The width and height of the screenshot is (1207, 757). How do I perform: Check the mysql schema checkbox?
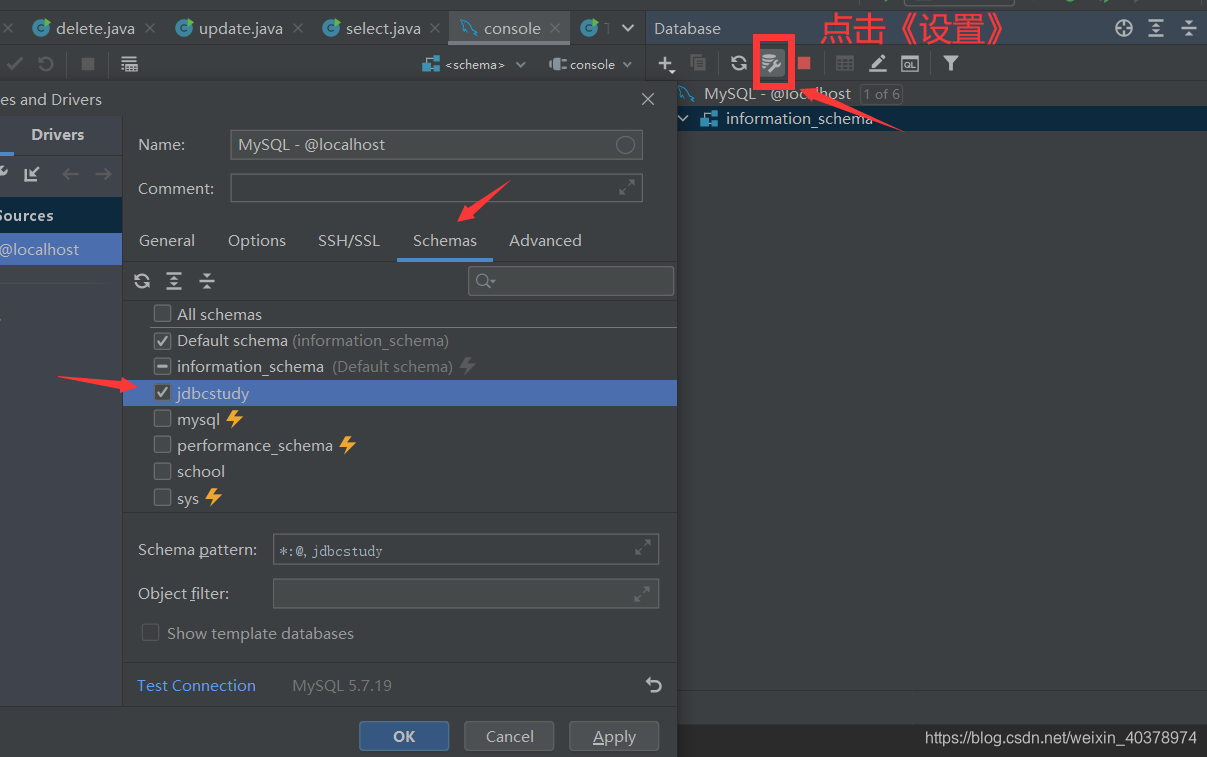tap(162, 419)
